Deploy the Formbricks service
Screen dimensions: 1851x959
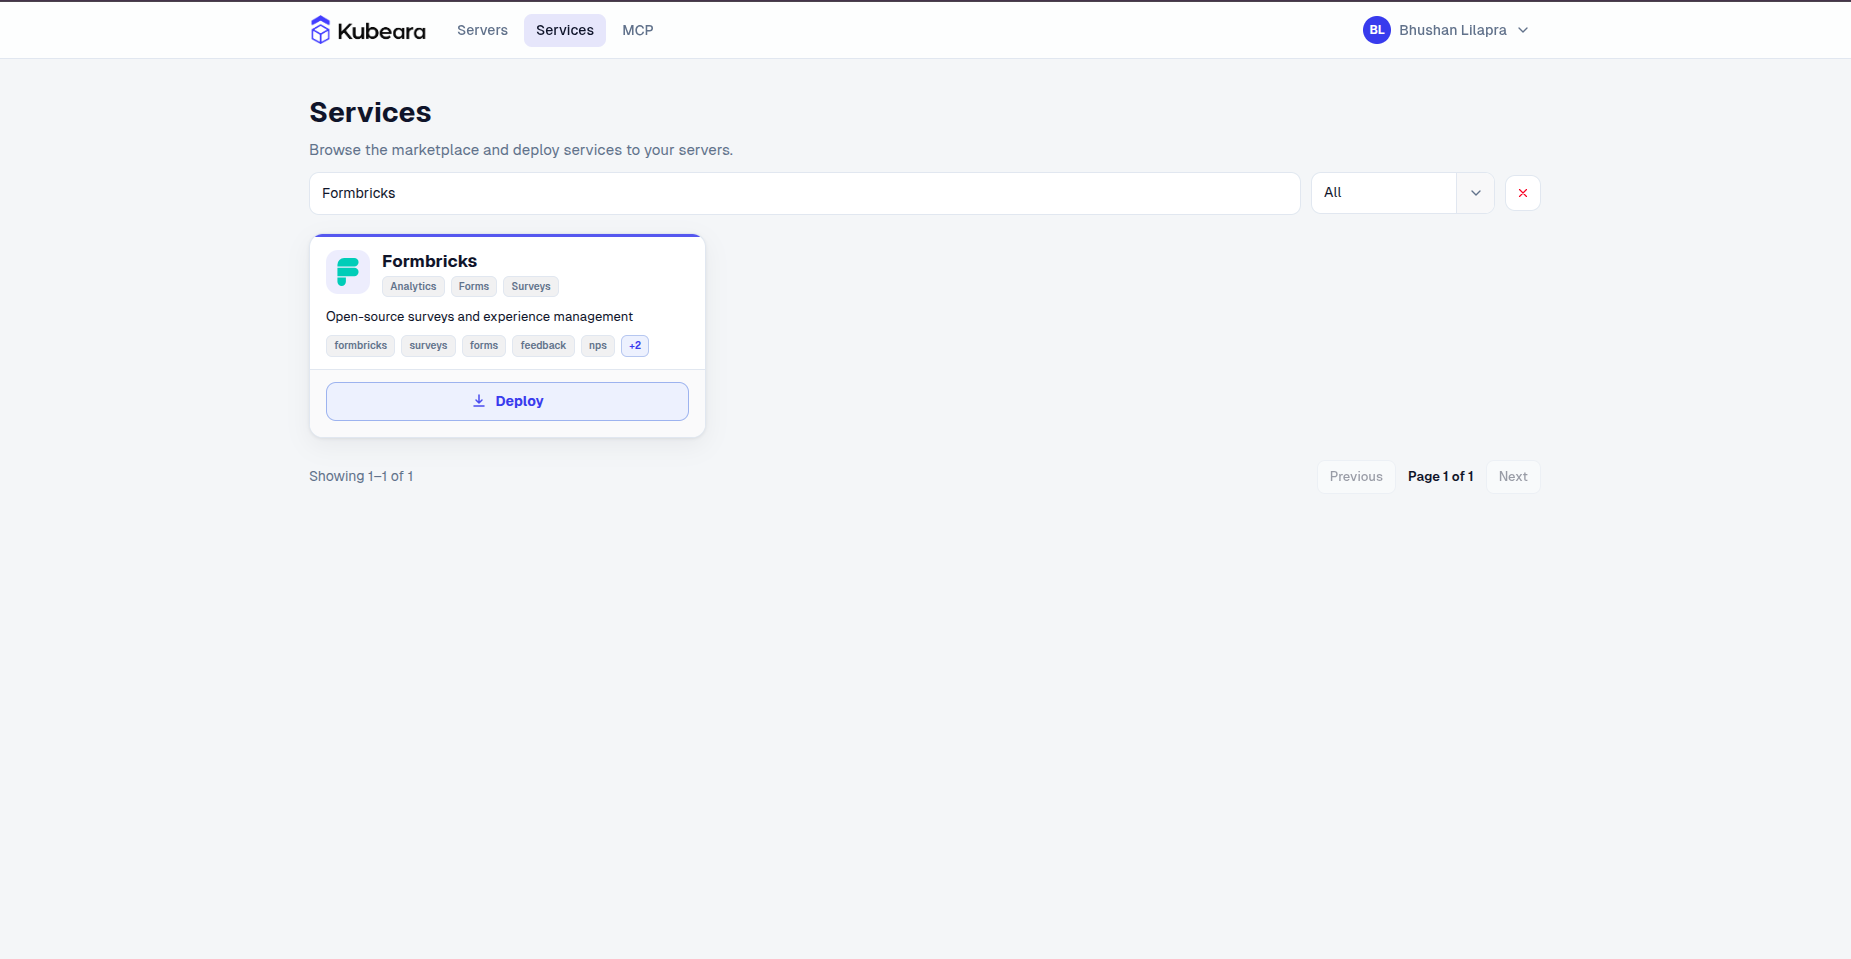pyautogui.click(x=507, y=401)
